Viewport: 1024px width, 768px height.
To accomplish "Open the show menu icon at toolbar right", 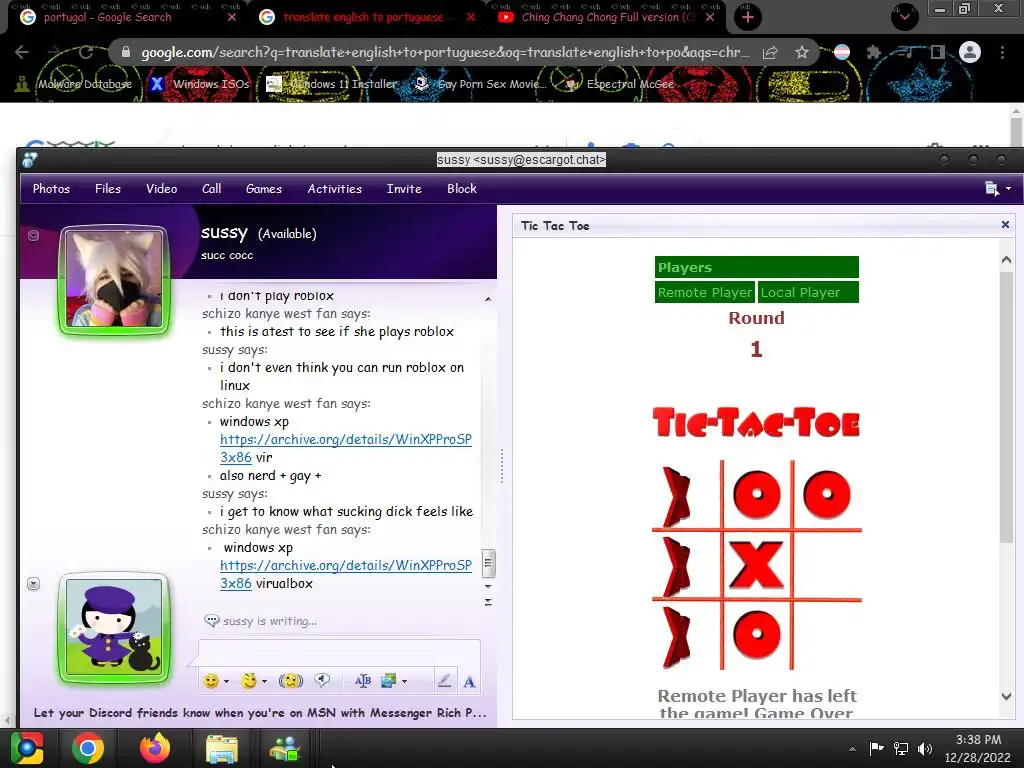I will (992, 189).
